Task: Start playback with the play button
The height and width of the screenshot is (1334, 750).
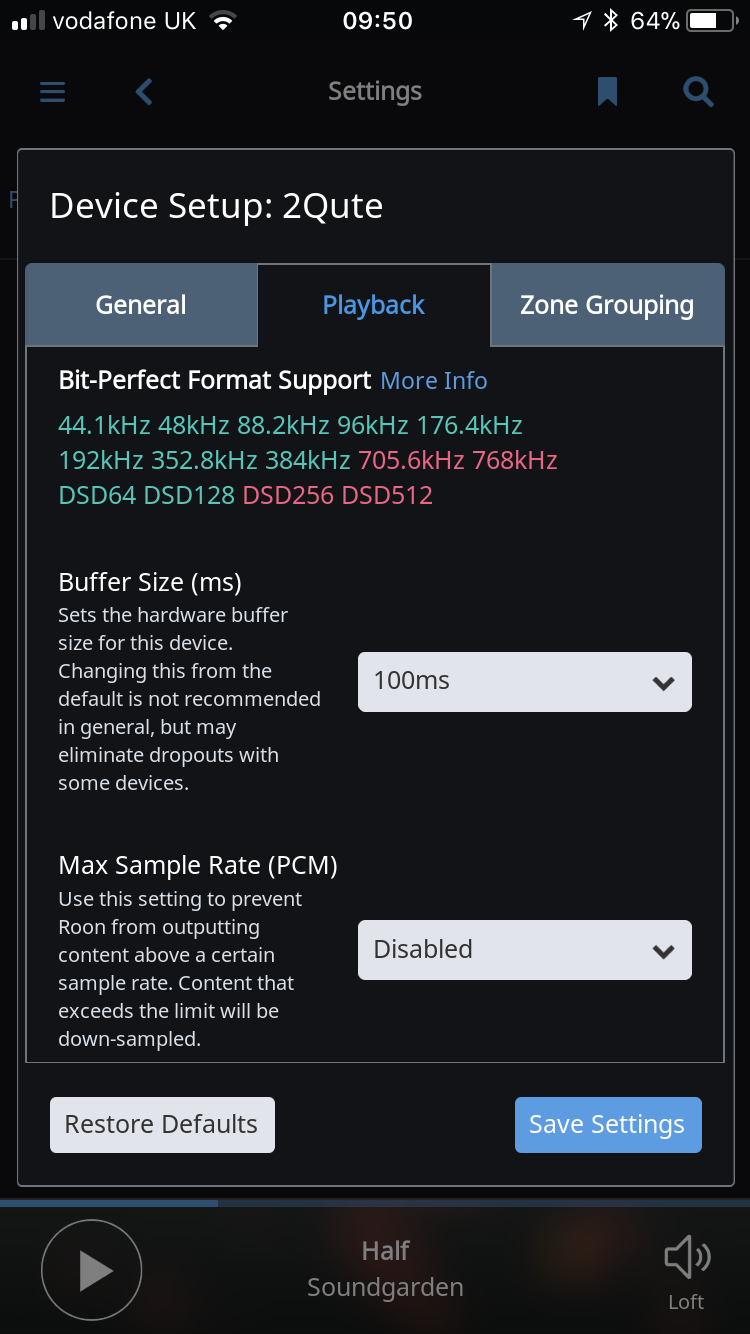Action: (91, 1269)
